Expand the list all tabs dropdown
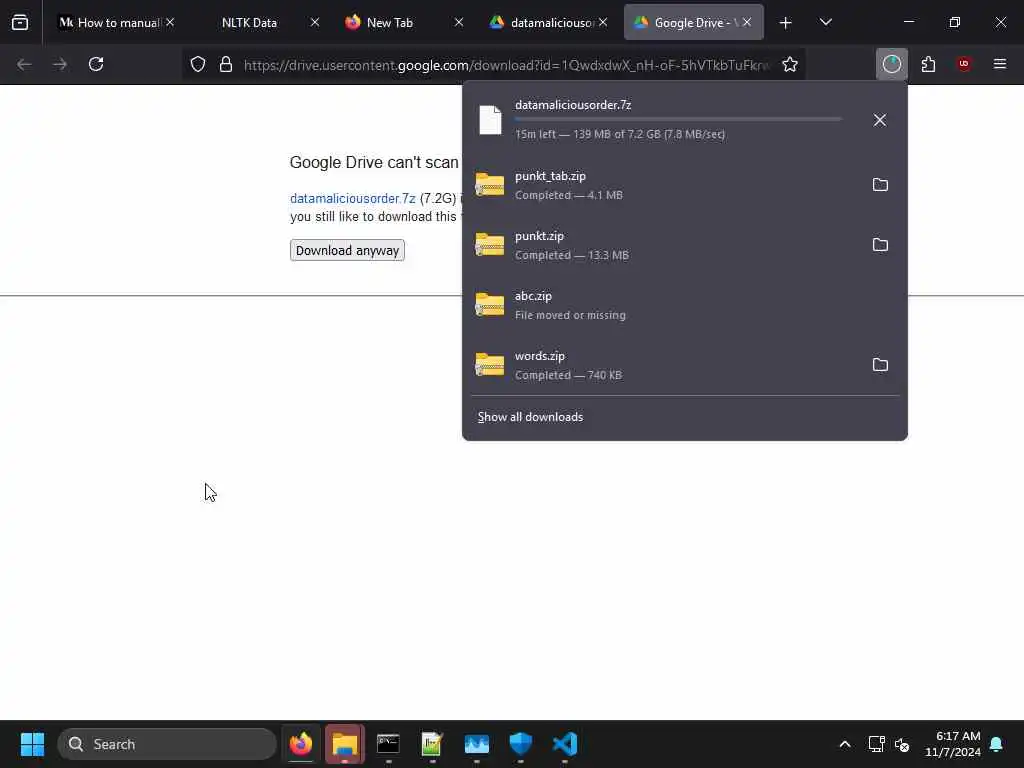This screenshot has height=768, width=1024. tap(825, 22)
